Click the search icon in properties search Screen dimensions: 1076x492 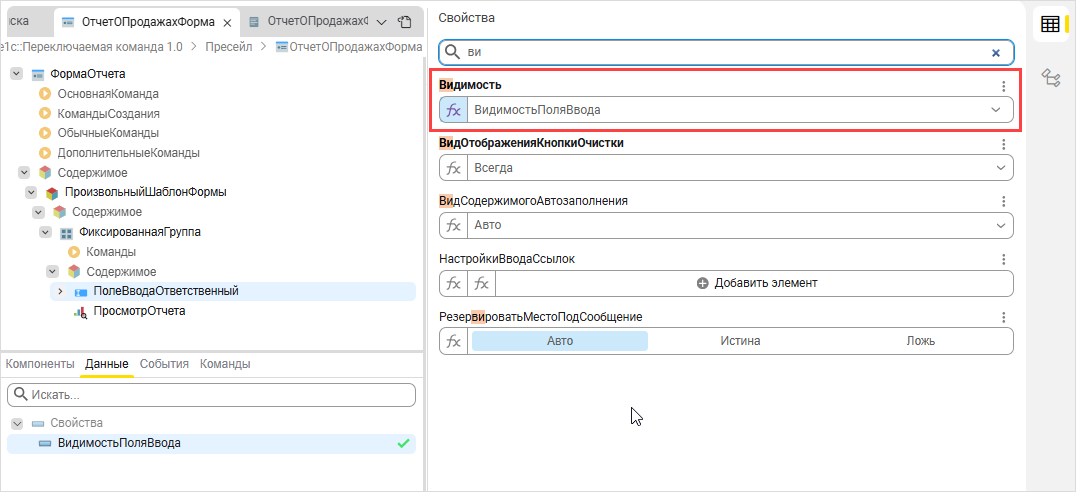[452, 52]
